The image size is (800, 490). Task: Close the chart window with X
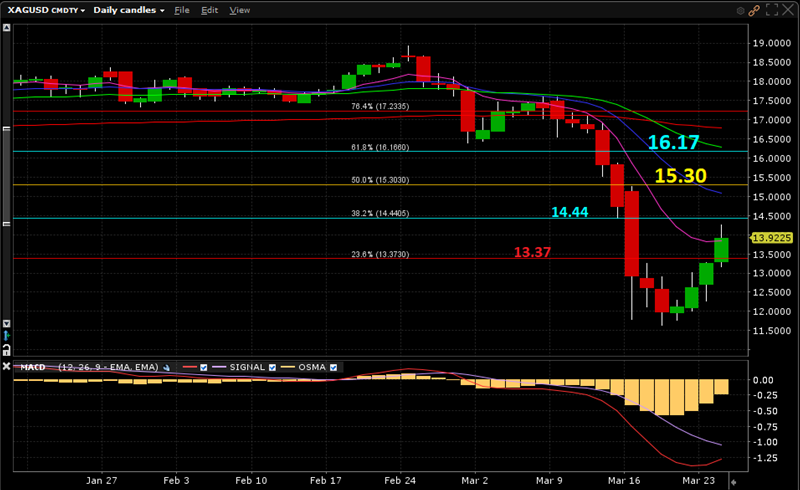[x=788, y=10]
